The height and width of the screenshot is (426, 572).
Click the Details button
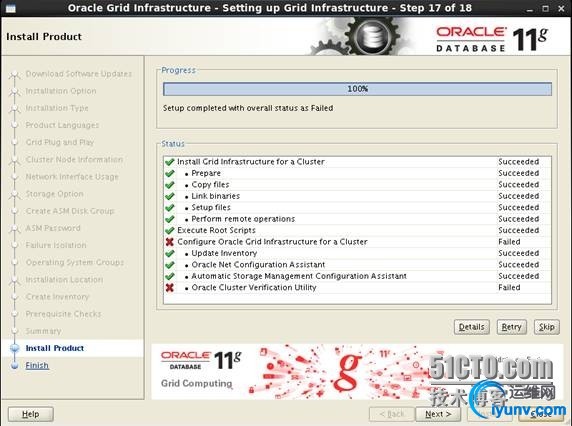point(471,327)
